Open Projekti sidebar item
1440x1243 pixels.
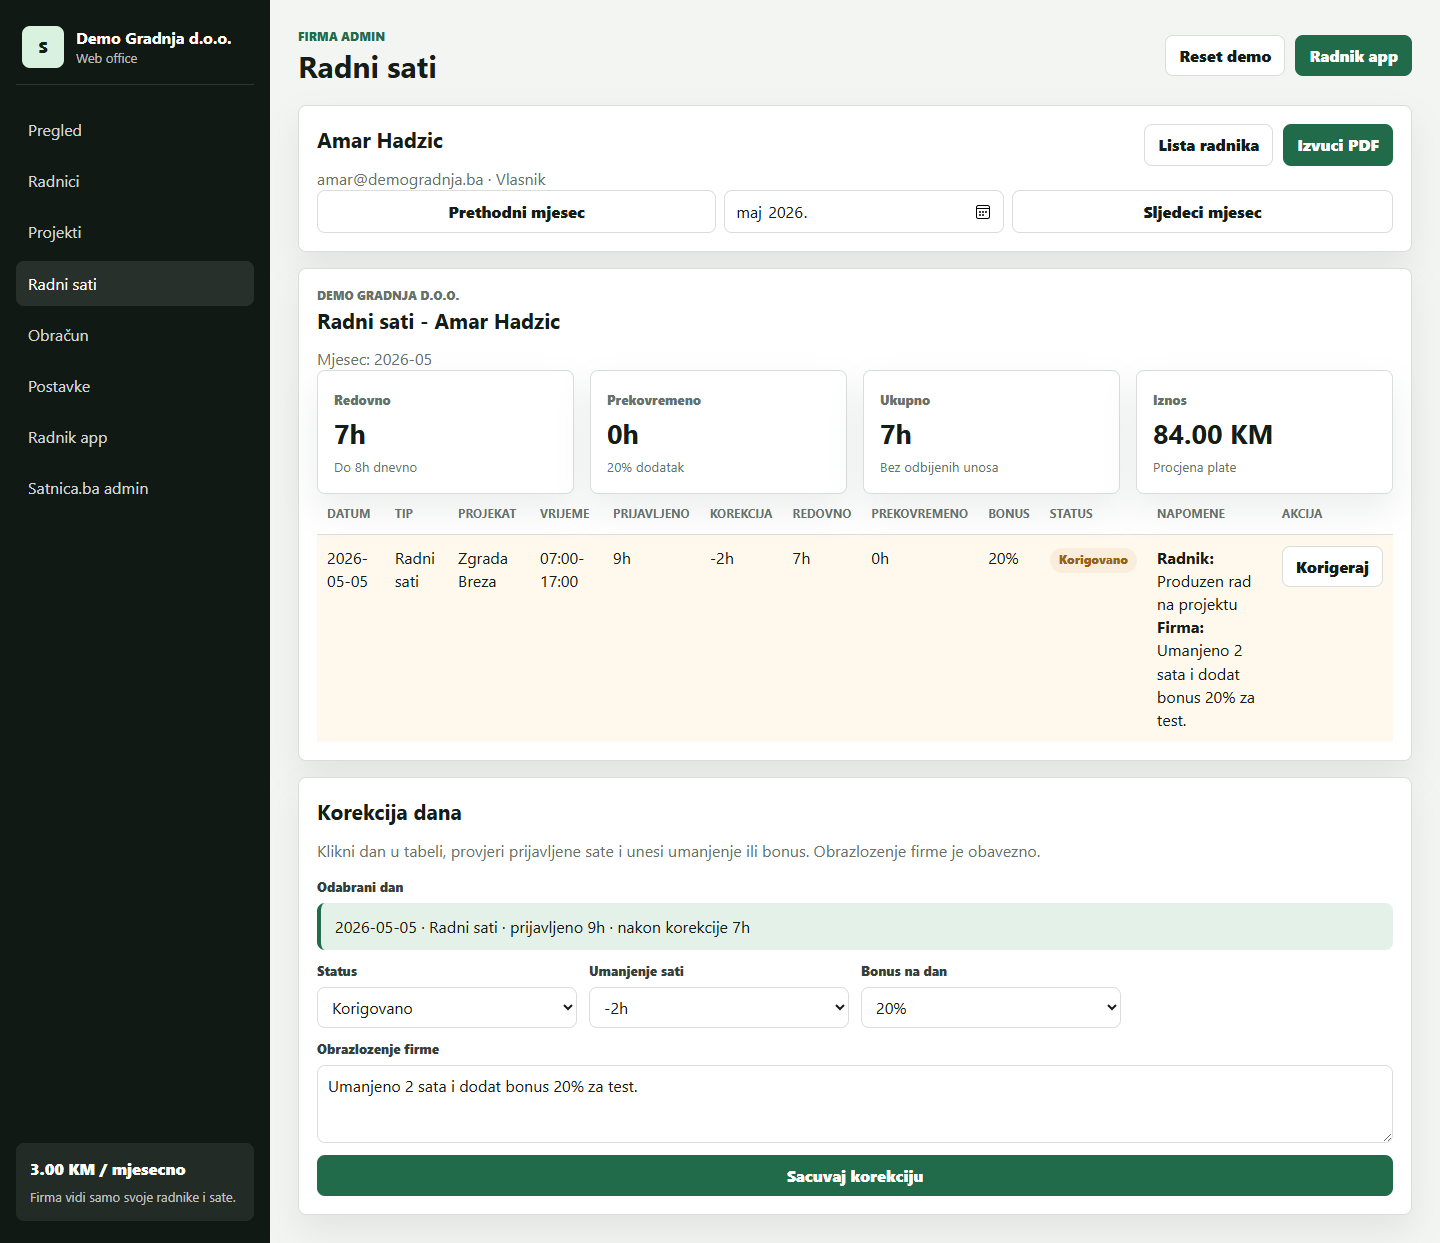[135, 232]
